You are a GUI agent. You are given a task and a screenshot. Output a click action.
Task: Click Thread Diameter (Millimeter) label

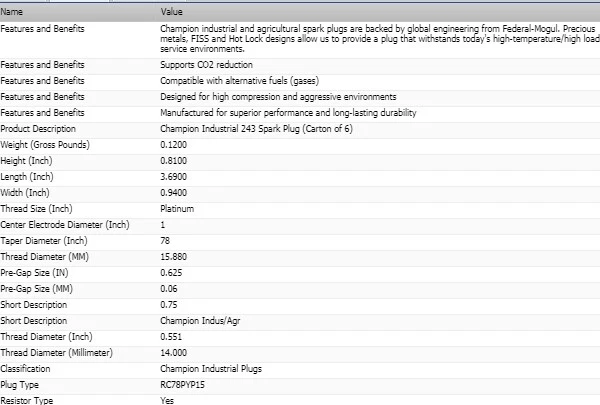pyautogui.click(x=57, y=353)
